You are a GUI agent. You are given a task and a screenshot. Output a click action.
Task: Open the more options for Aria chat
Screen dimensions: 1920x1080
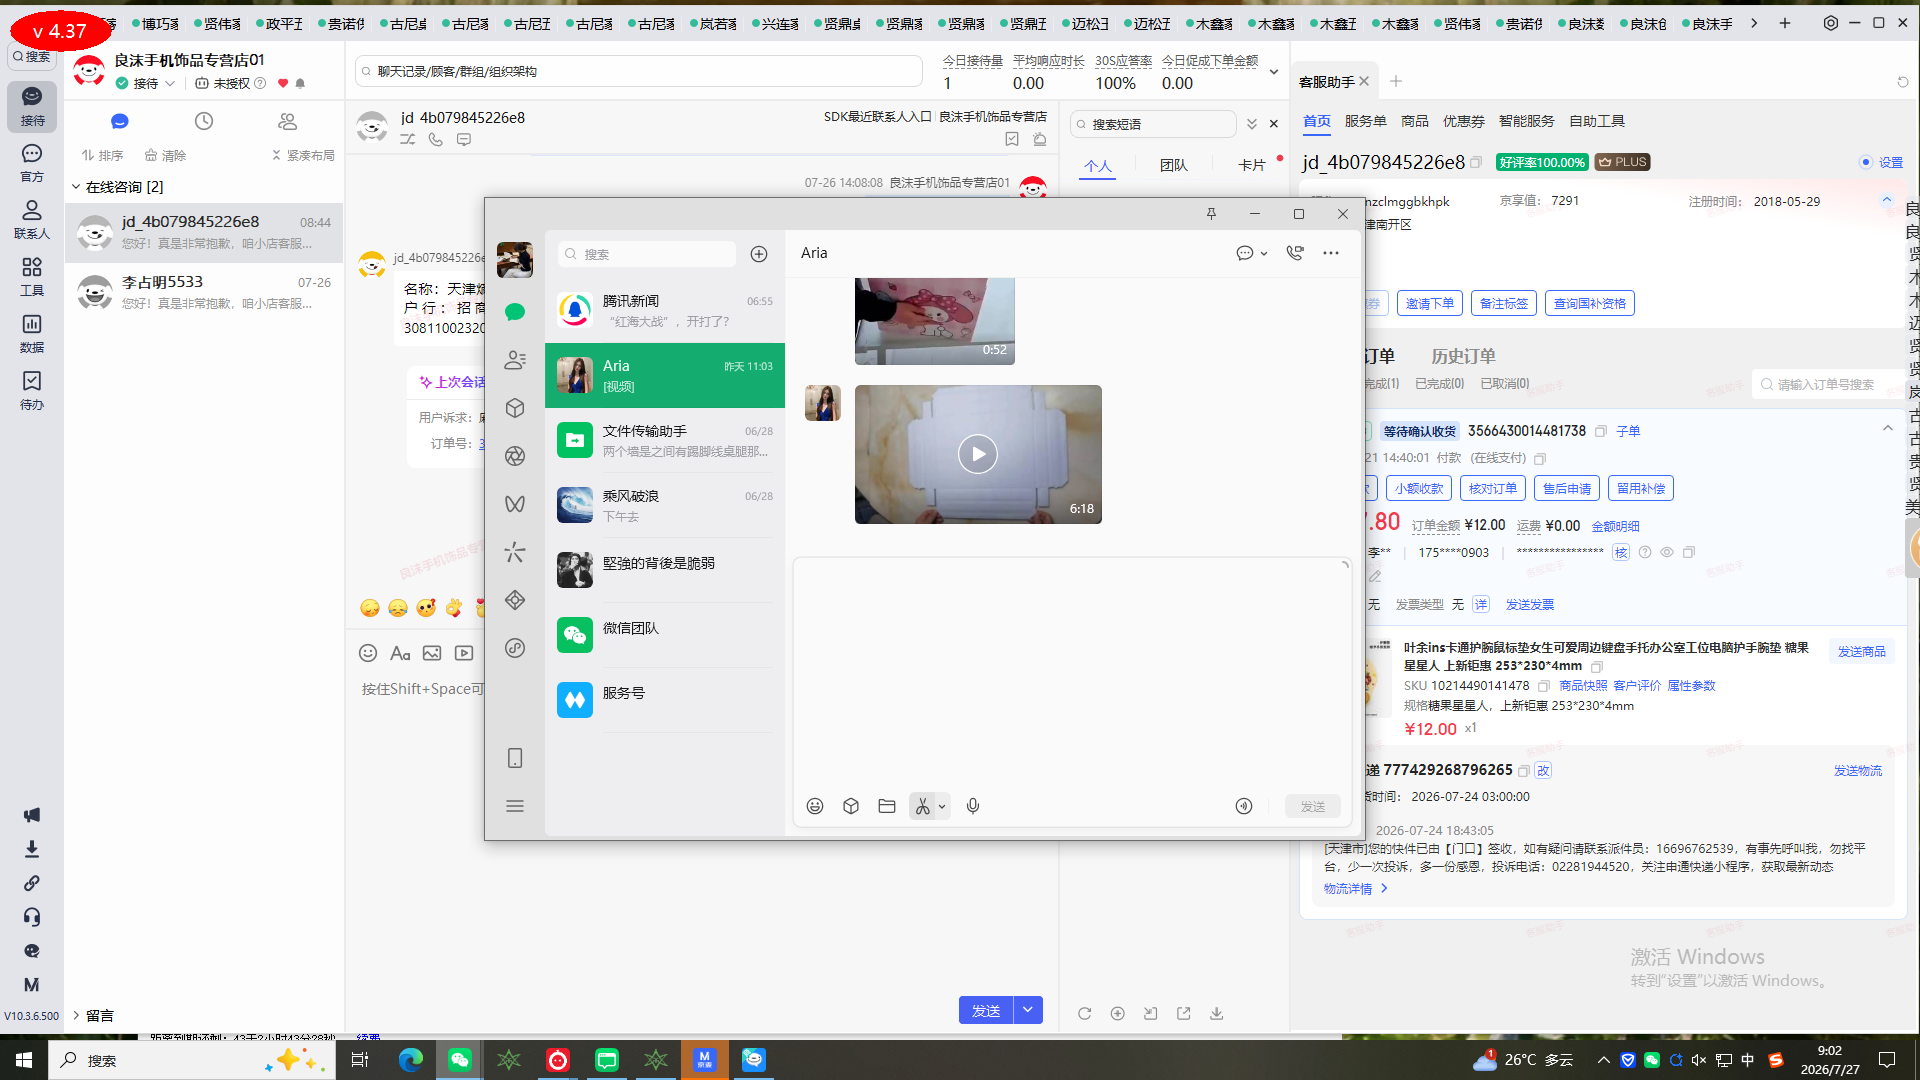[1331, 253]
